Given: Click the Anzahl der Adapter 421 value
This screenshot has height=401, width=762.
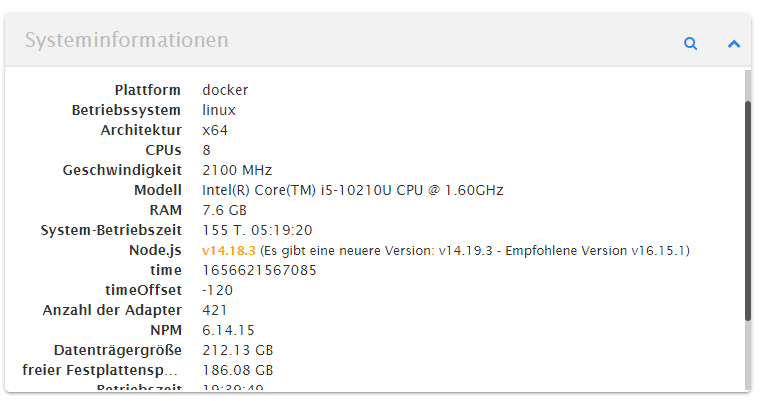Looking at the screenshot, I should 214,310.
